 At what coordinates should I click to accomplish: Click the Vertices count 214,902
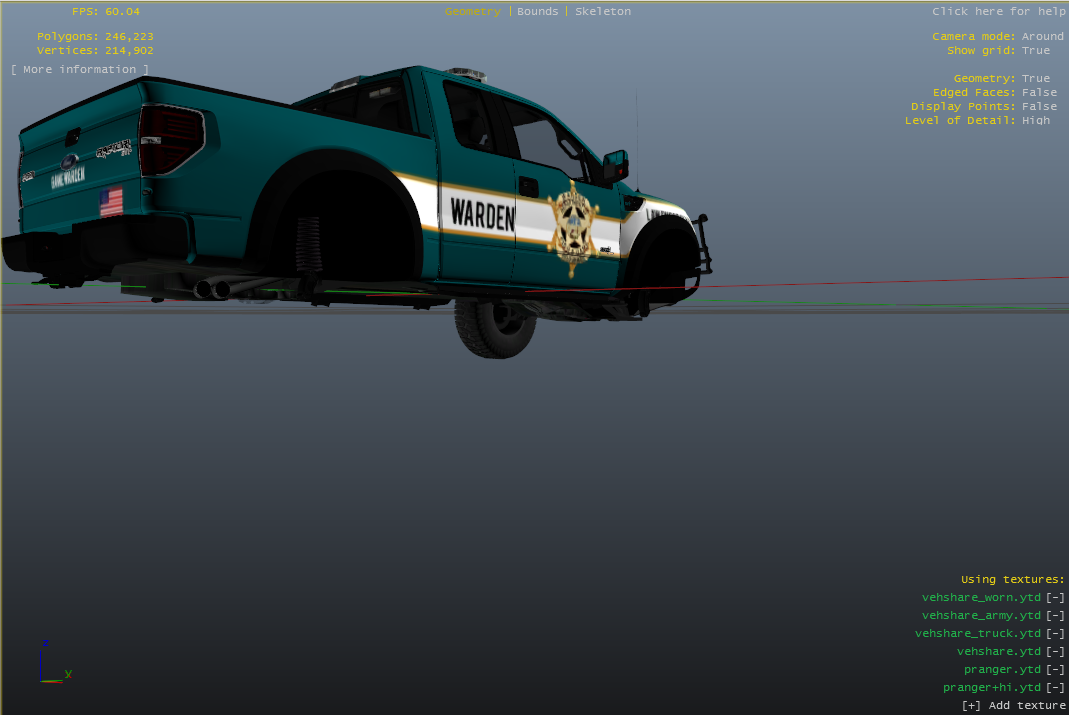tap(129, 50)
